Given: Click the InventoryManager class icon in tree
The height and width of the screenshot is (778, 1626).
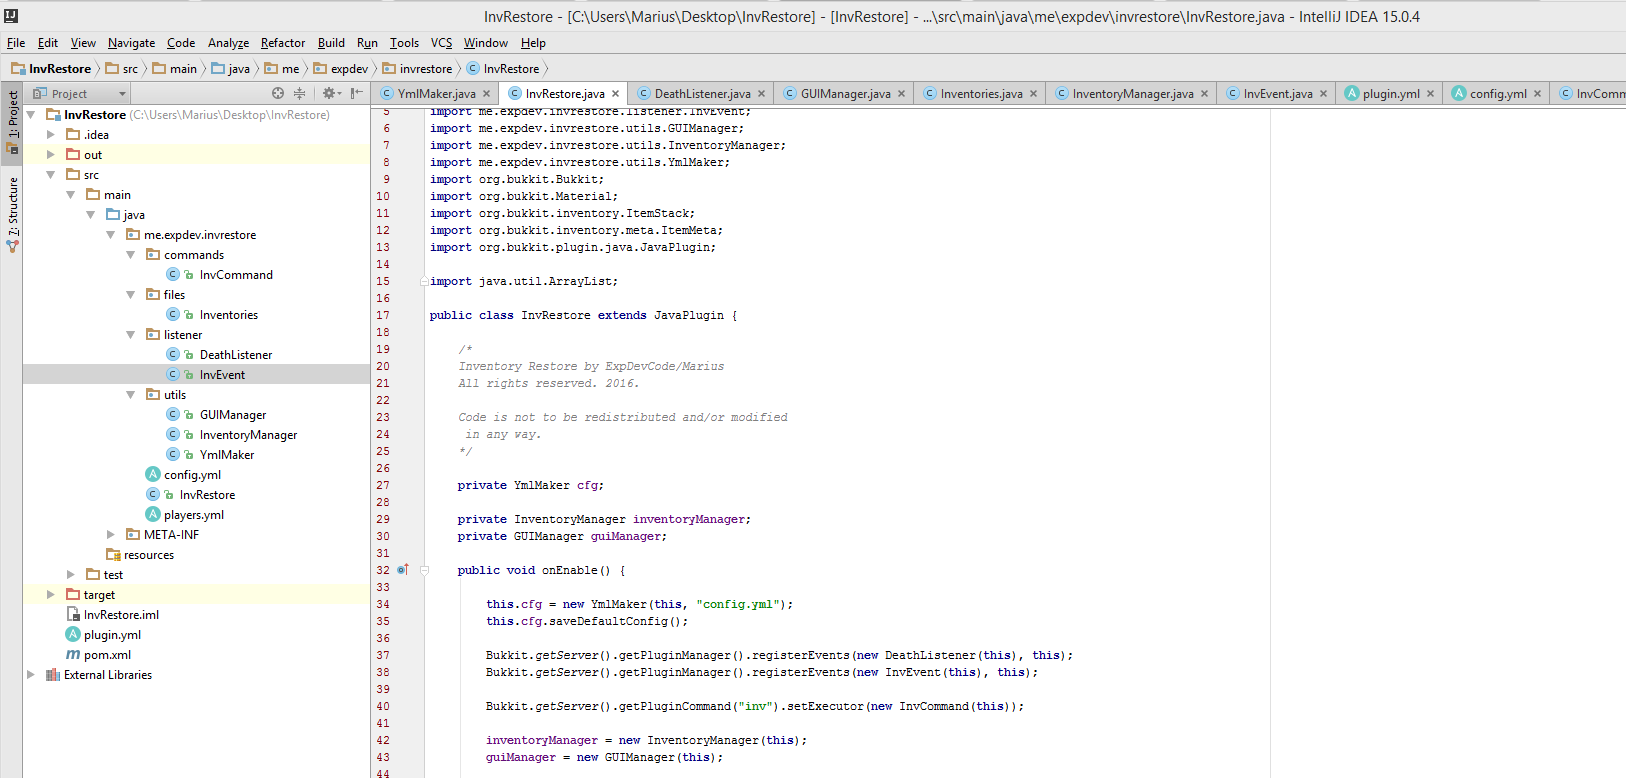Looking at the screenshot, I should point(173,434).
